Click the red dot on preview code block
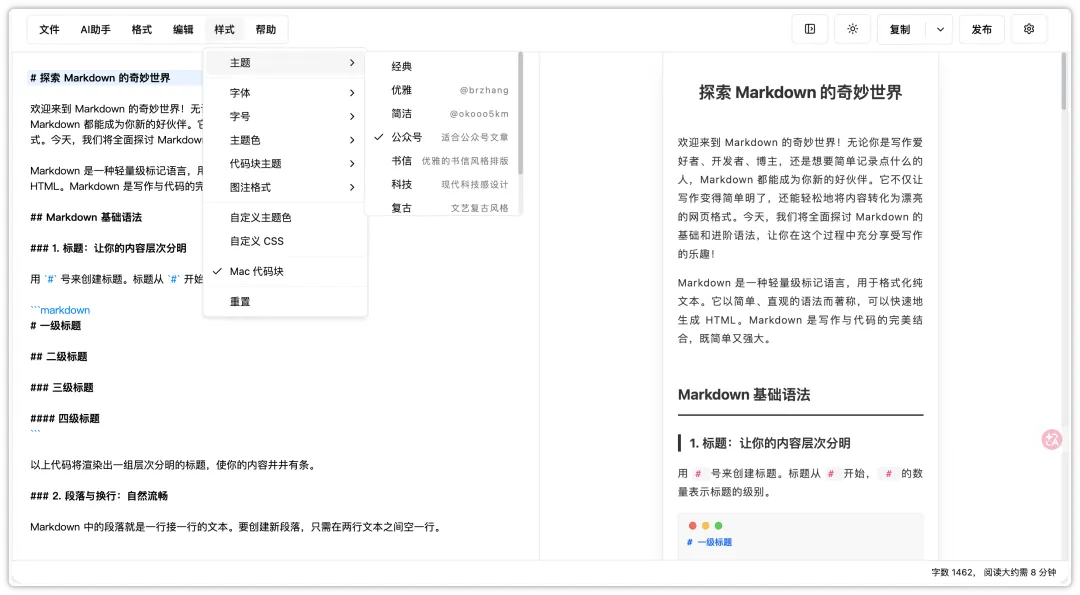The height and width of the screenshot is (595, 1080). click(692, 525)
